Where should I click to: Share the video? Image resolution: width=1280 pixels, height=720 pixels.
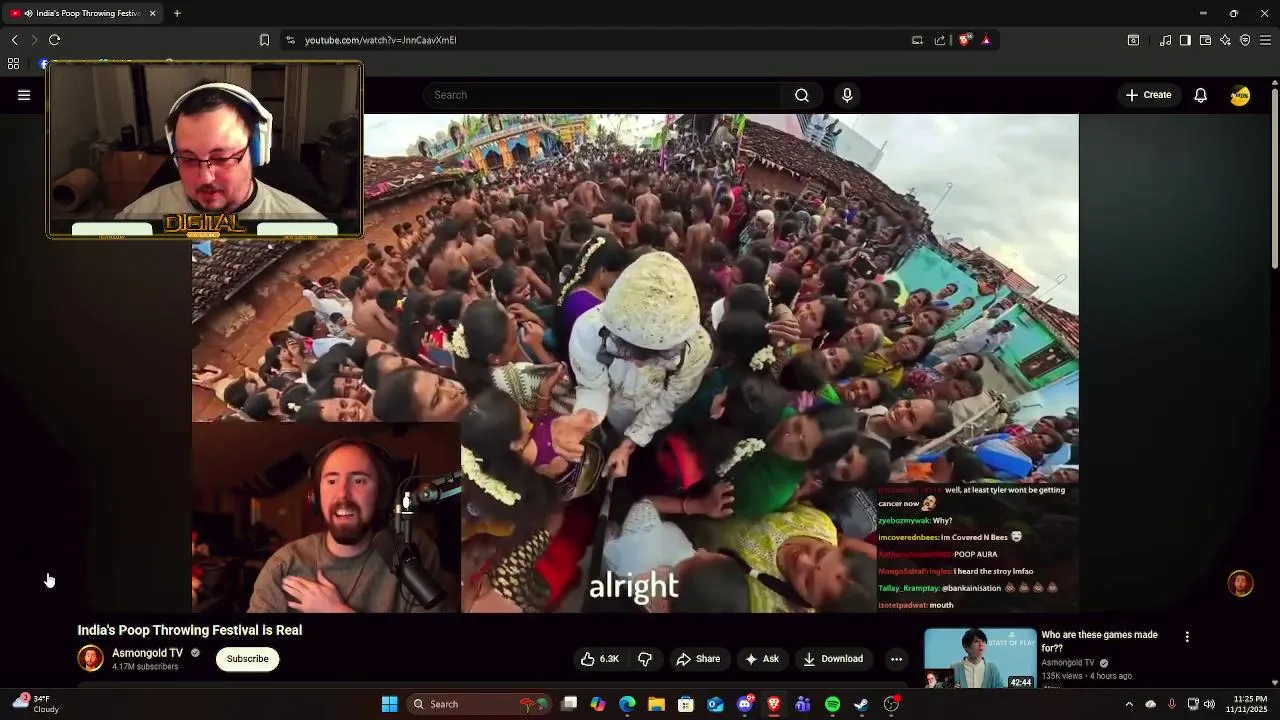(698, 659)
